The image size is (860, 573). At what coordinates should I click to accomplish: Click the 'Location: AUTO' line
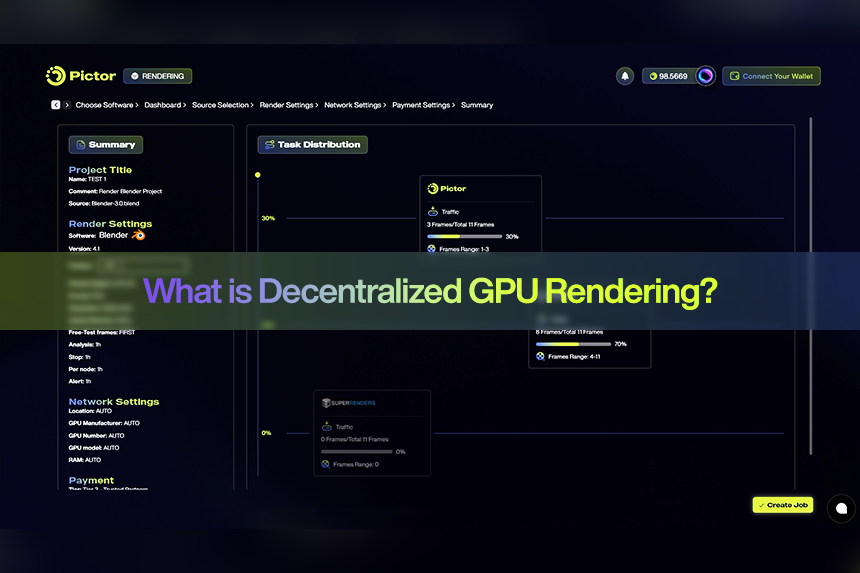click(90, 411)
